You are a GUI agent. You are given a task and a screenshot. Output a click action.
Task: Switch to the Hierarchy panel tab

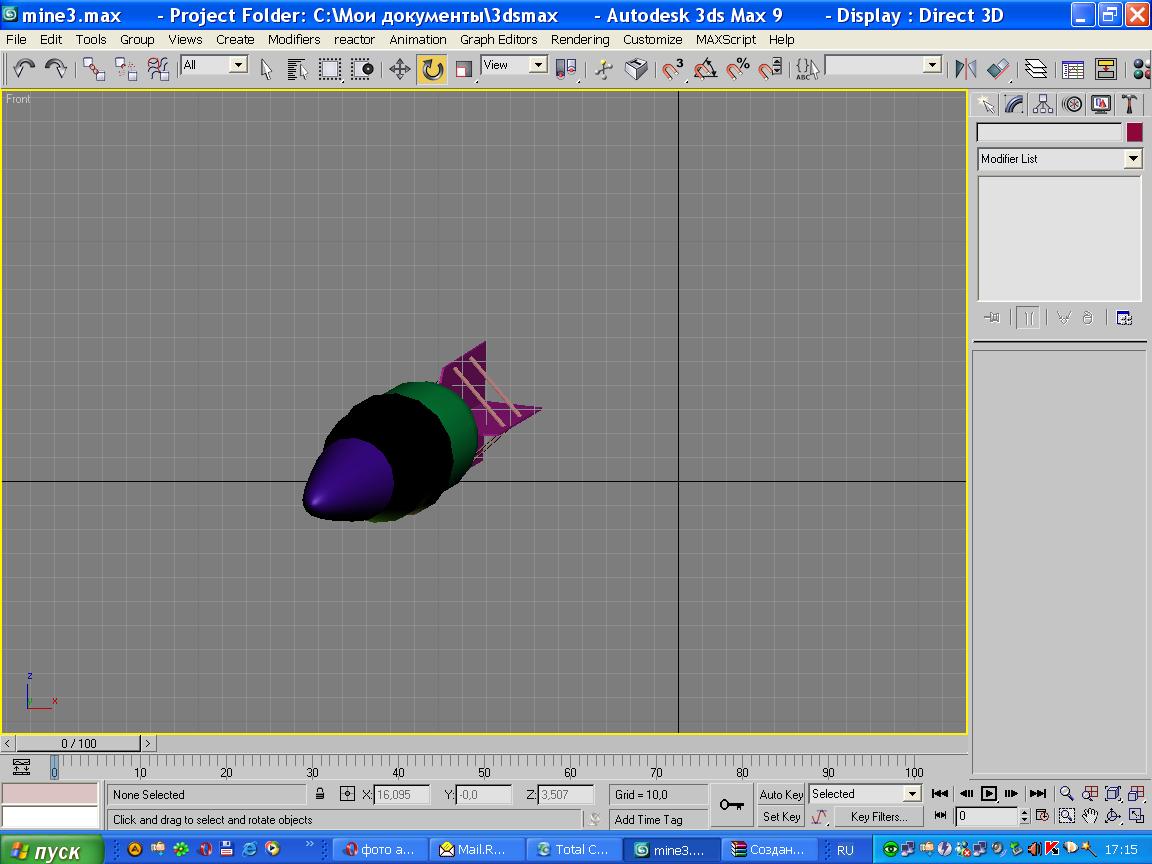[x=1043, y=104]
